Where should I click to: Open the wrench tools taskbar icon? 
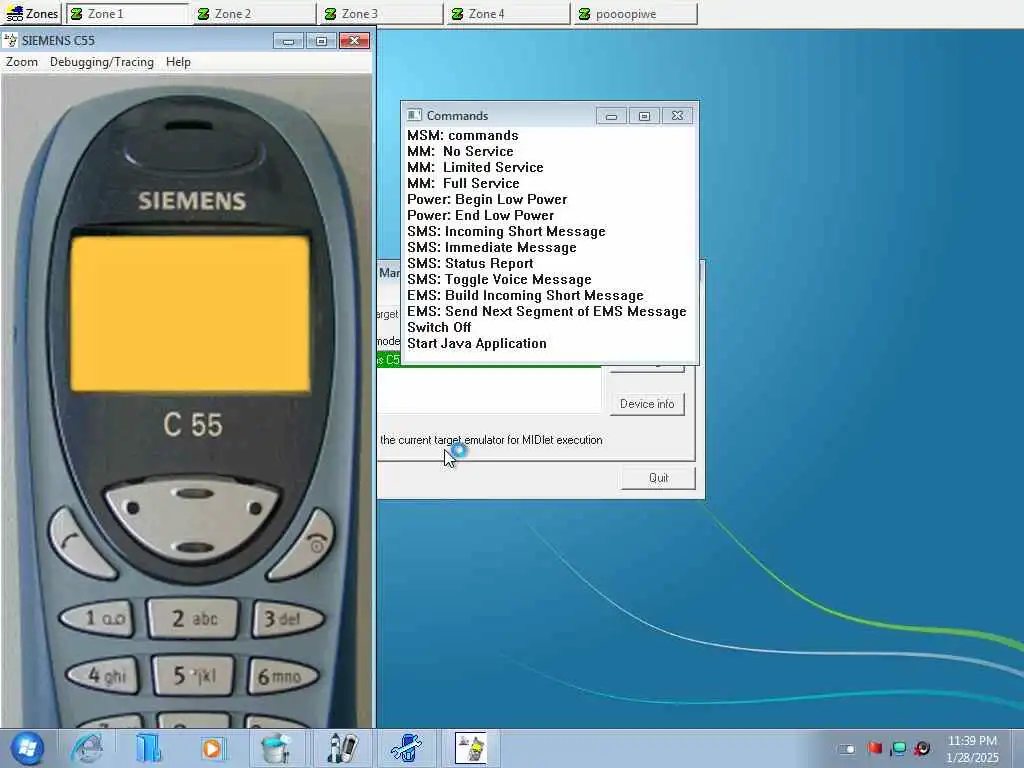click(x=406, y=748)
